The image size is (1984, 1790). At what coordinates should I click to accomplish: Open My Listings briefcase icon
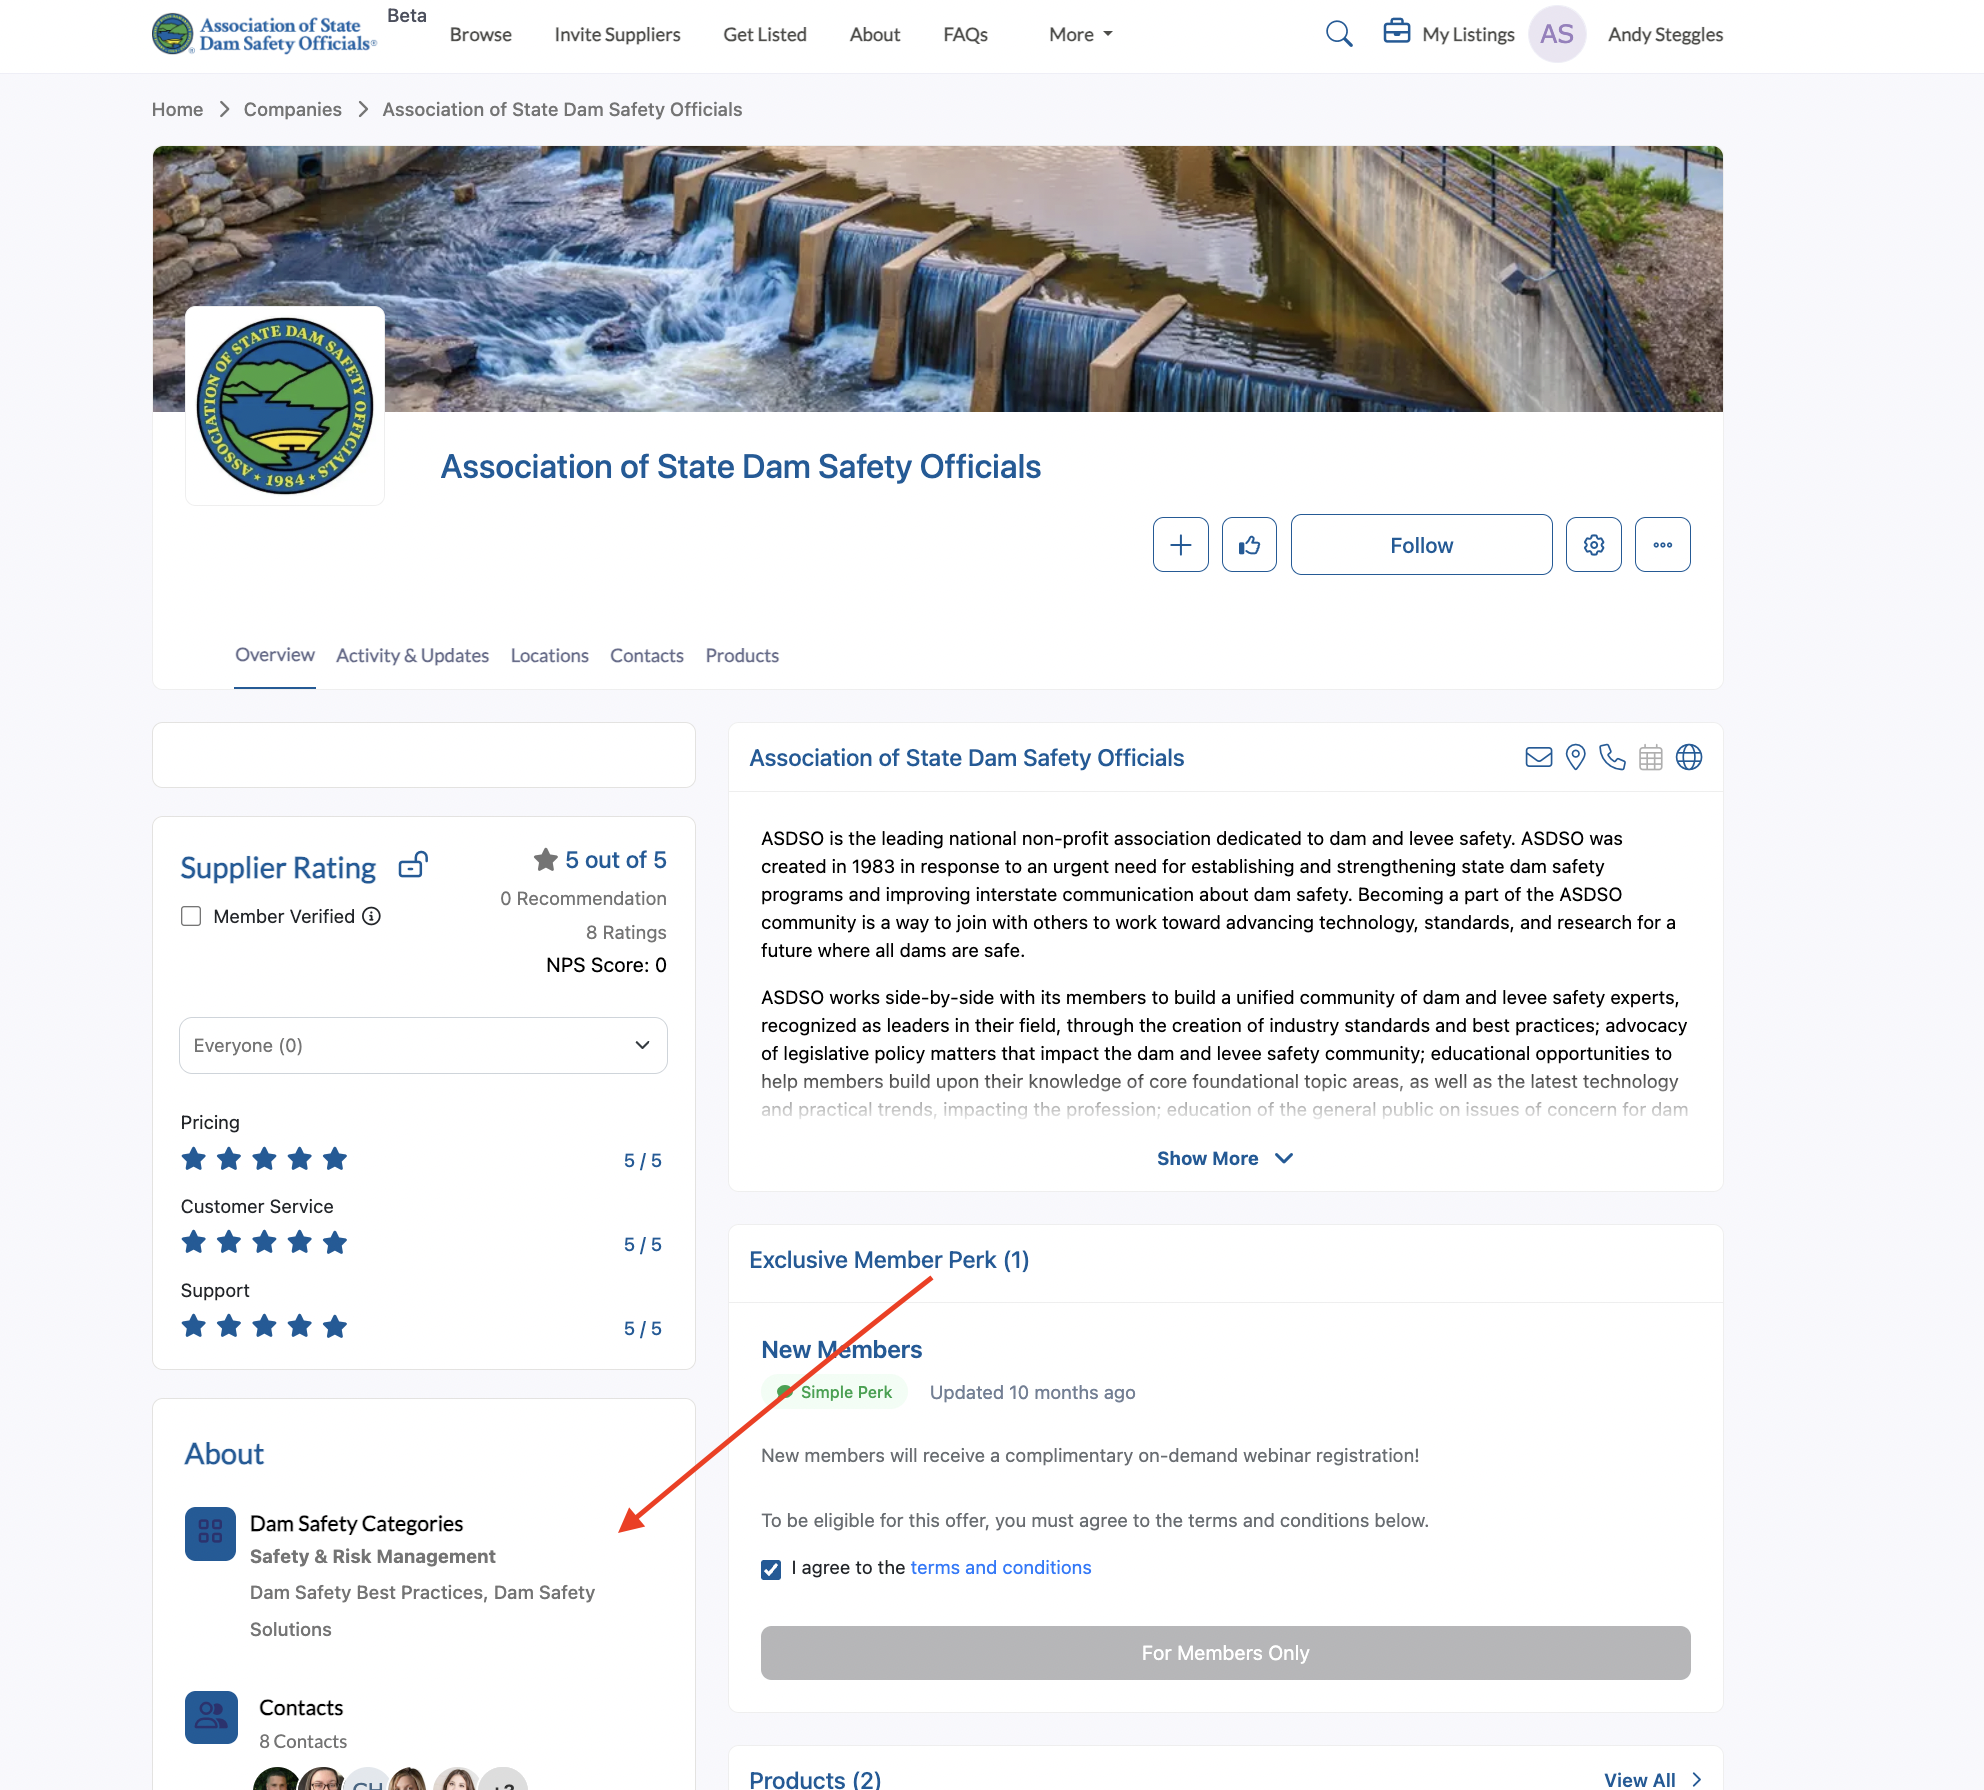1396,32
